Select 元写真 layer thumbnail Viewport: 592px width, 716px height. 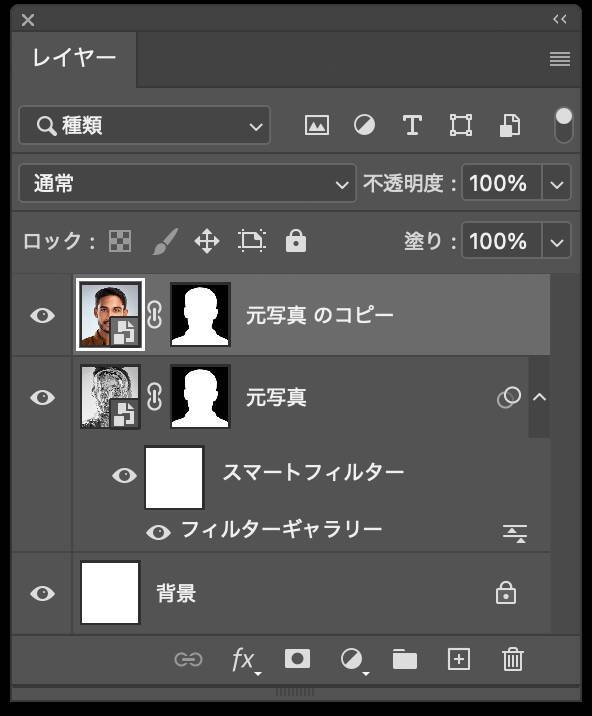110,396
